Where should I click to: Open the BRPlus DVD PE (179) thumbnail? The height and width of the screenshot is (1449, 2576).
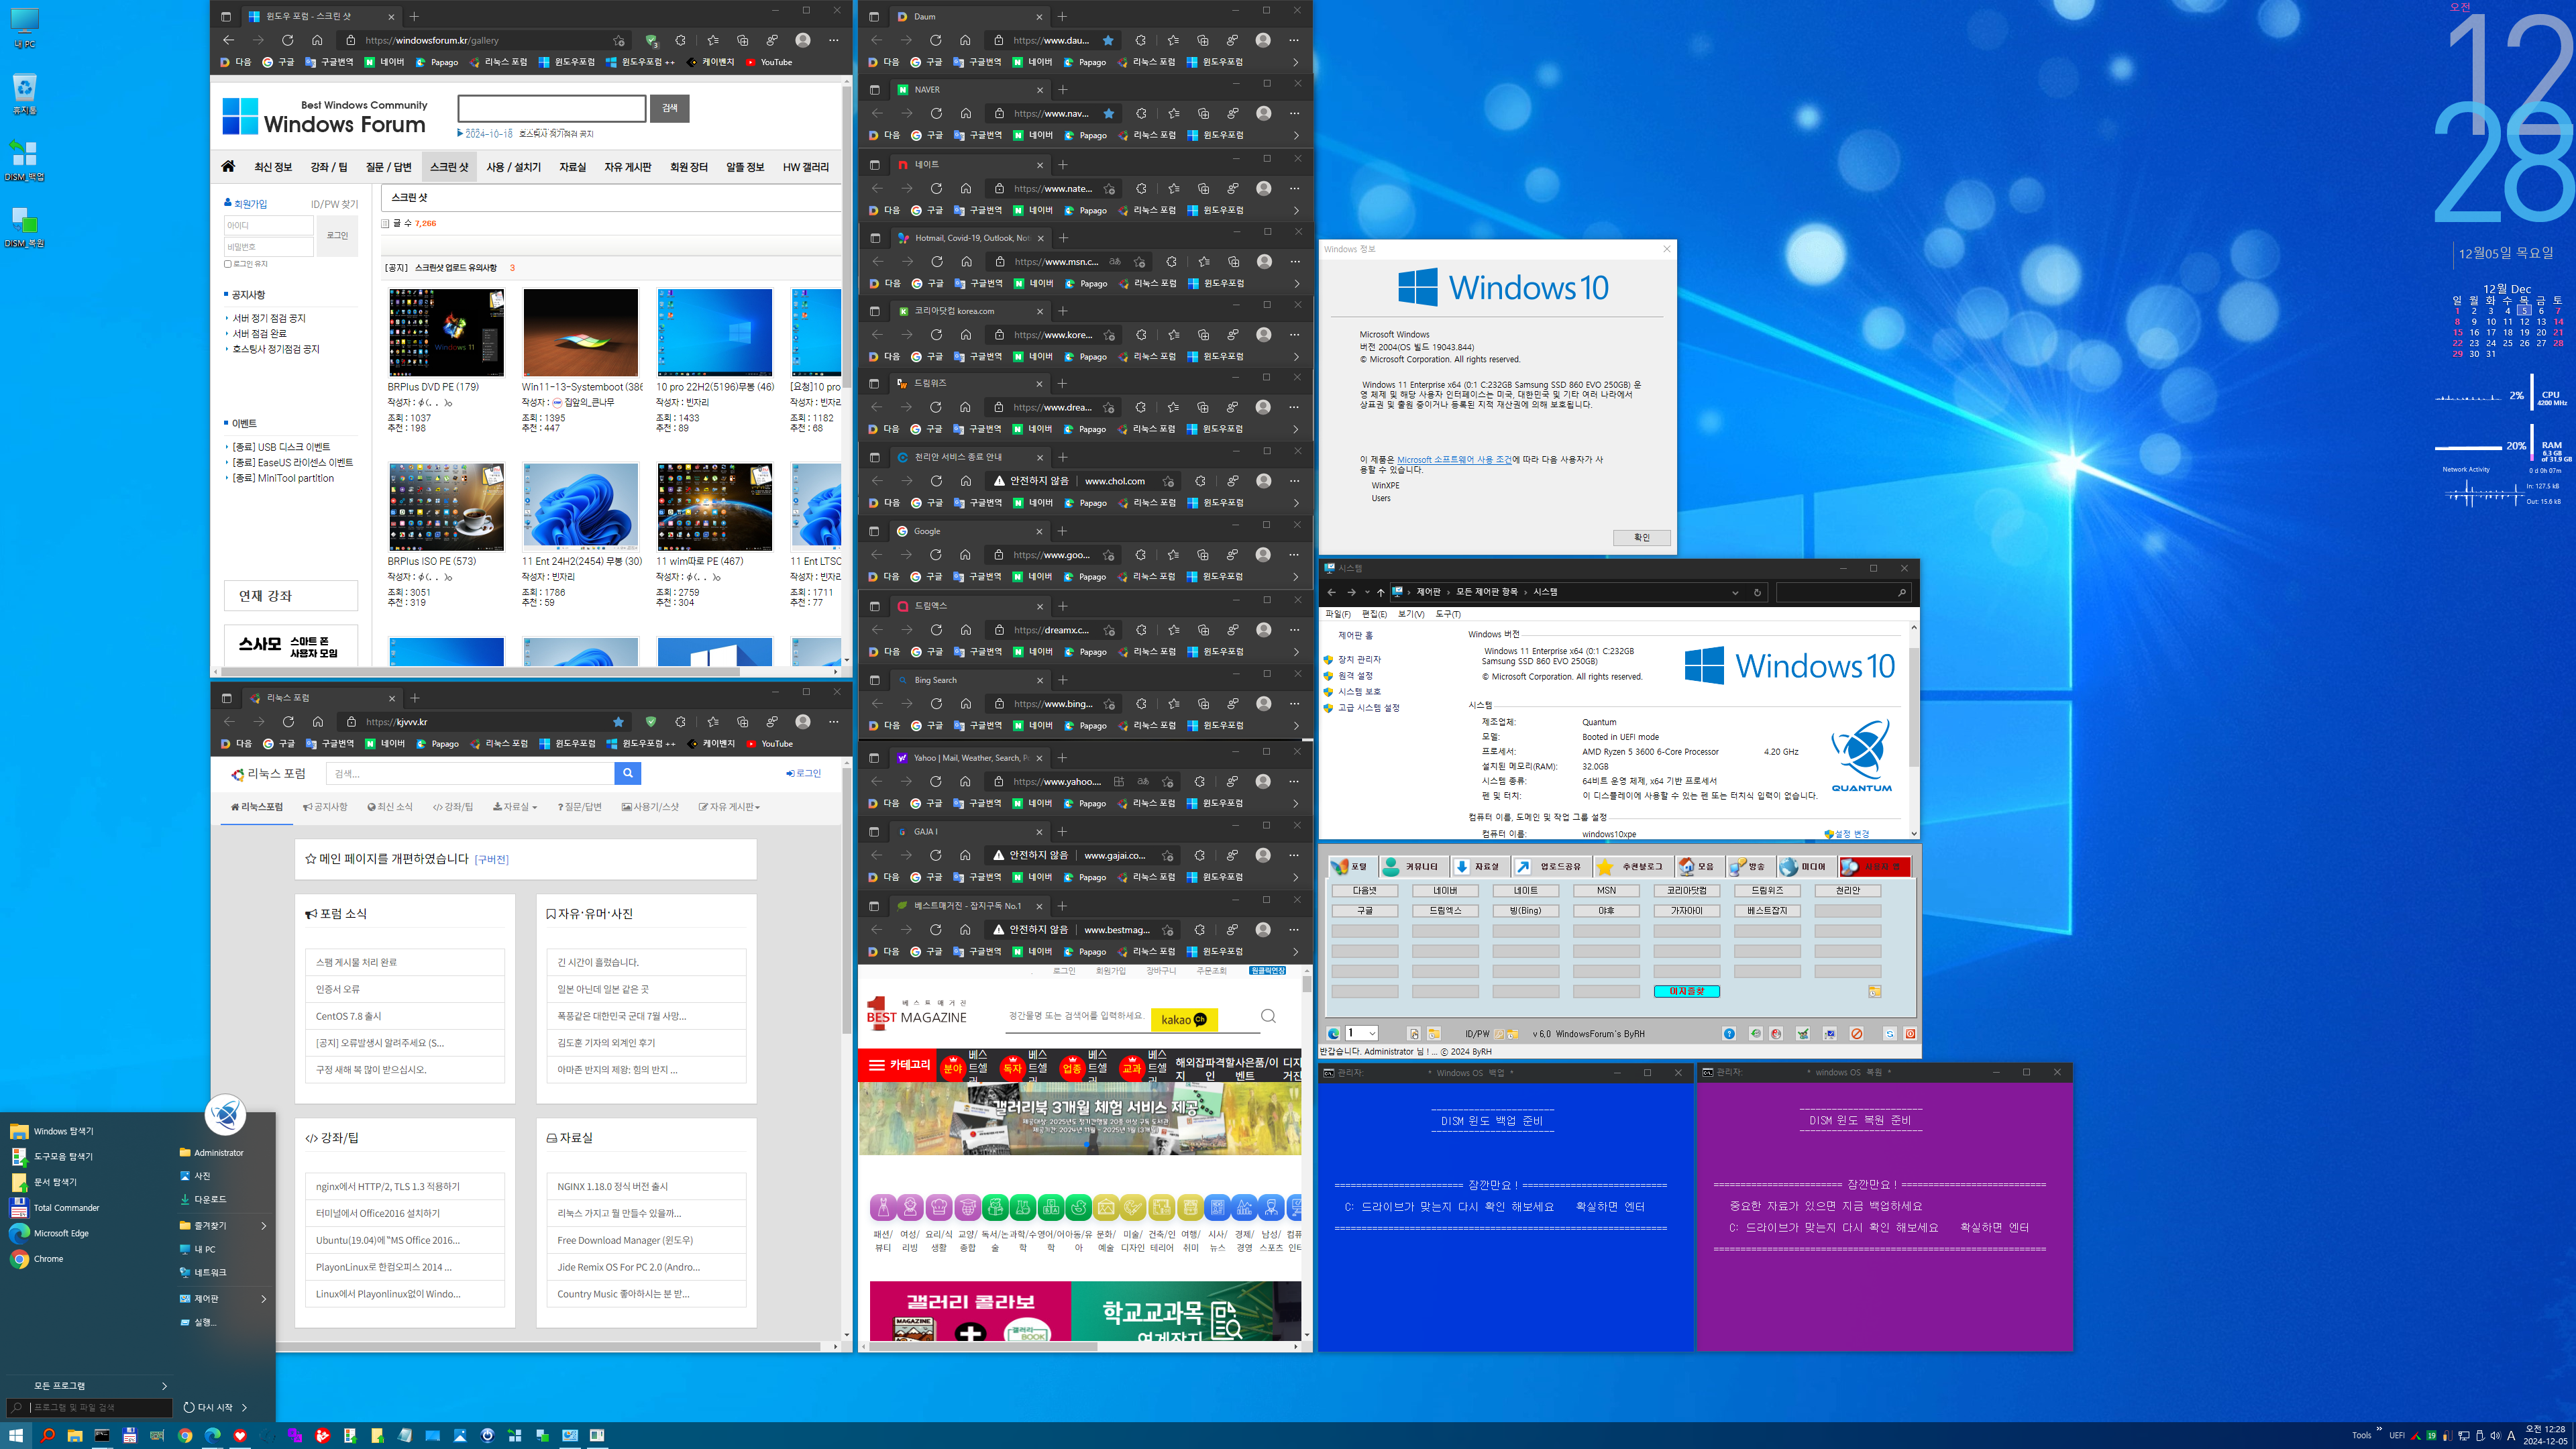[446, 332]
